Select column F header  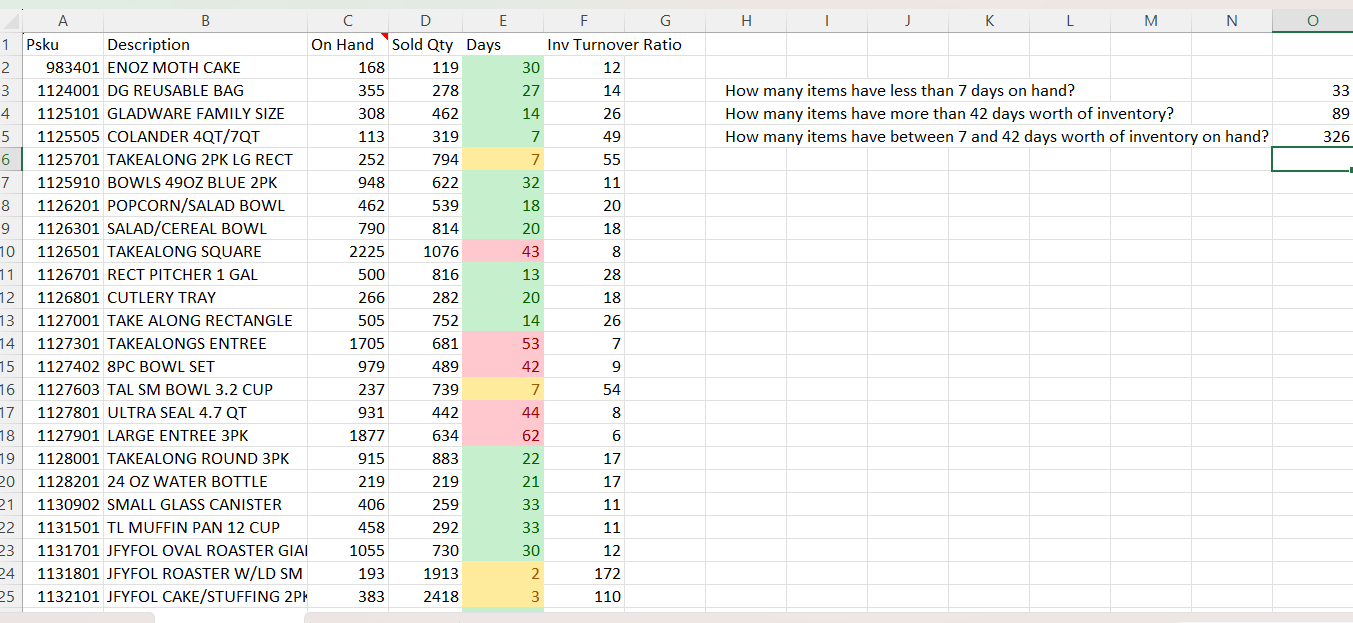pos(584,21)
